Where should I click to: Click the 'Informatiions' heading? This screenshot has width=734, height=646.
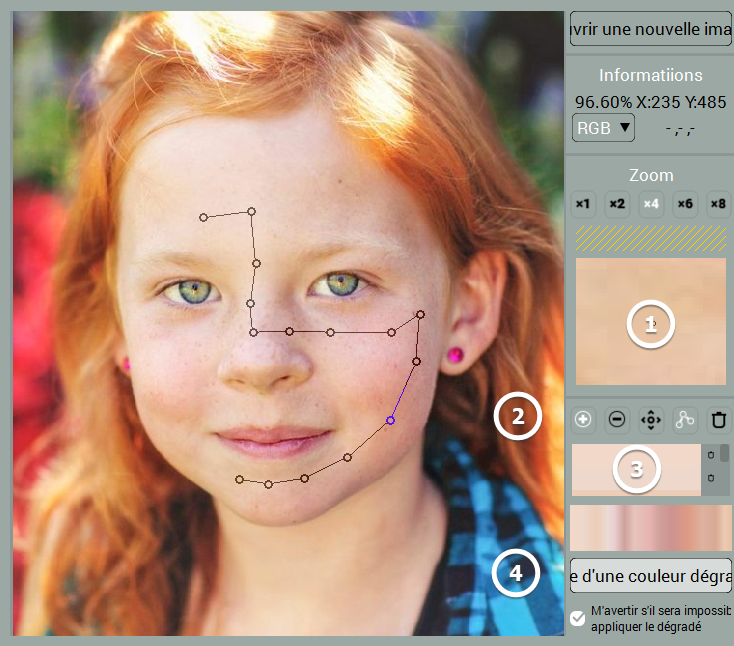point(651,75)
